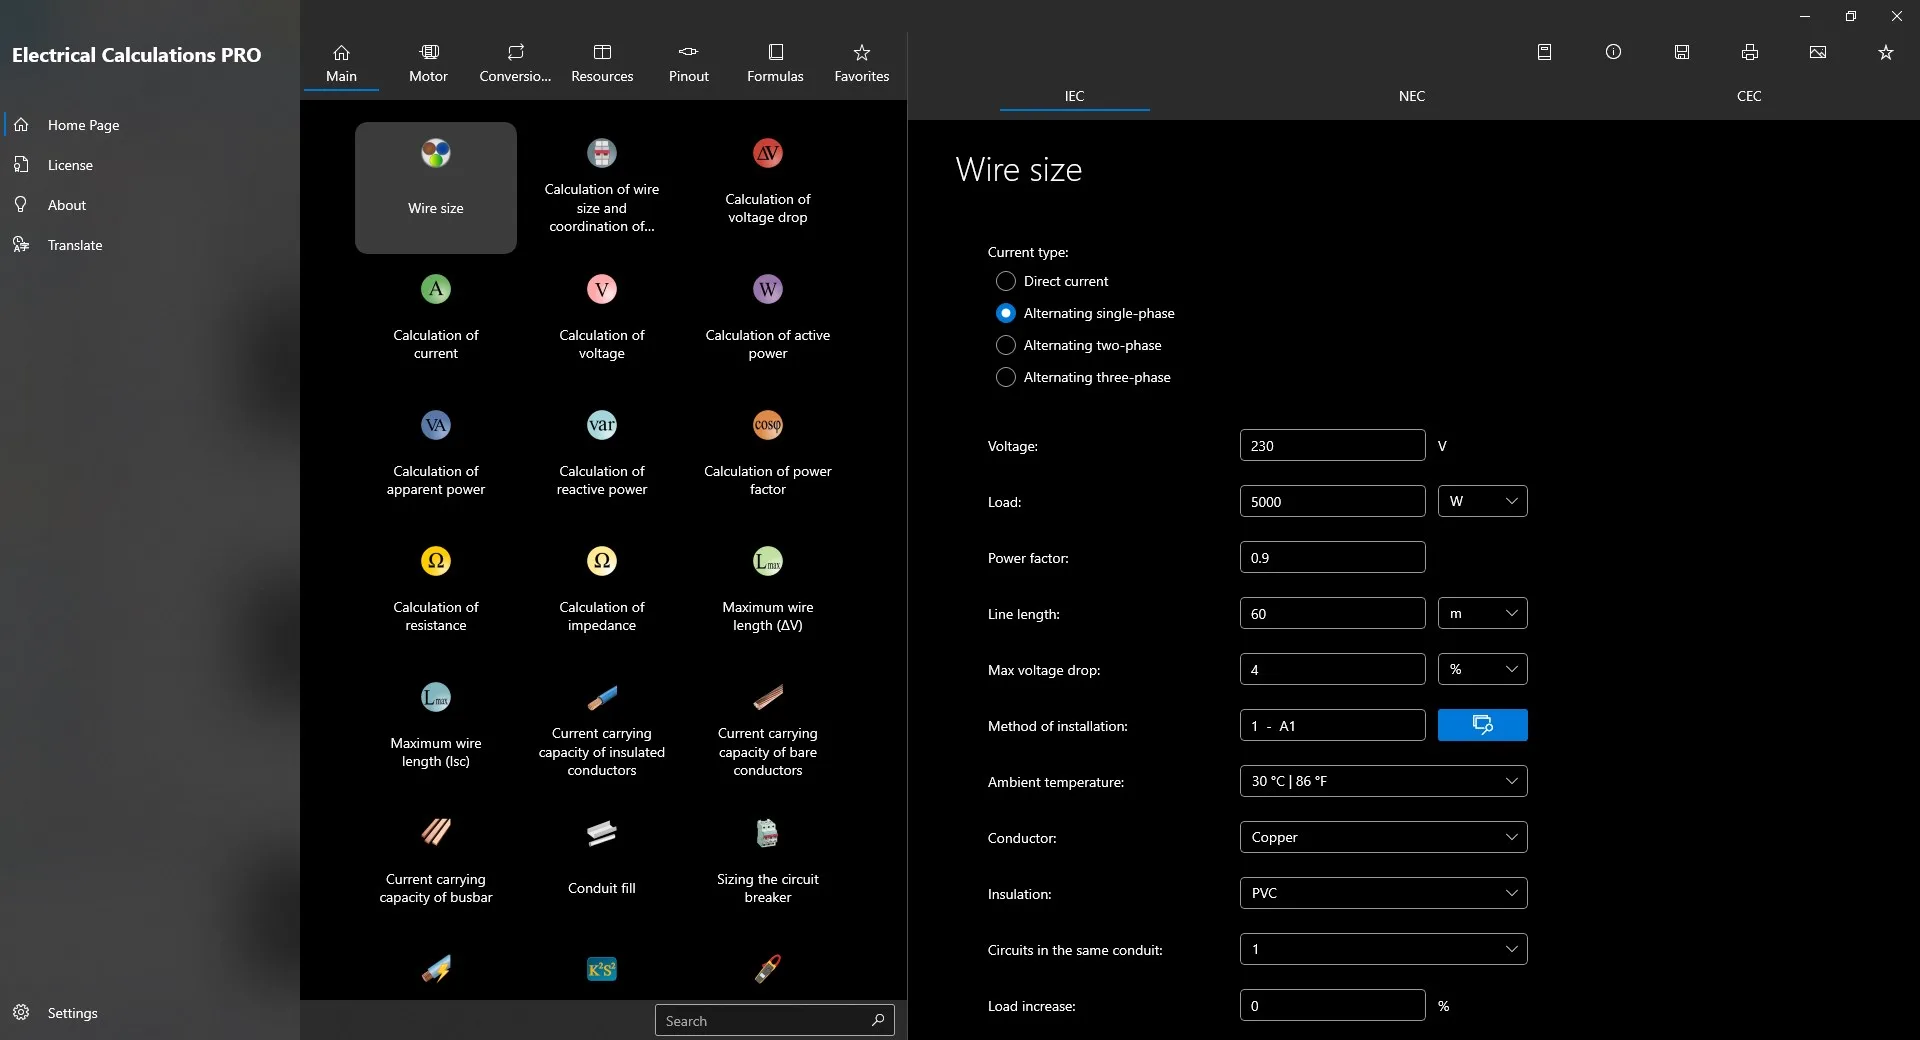Select the IEC standard tab
This screenshot has height=1040, width=1920.
1075,96
